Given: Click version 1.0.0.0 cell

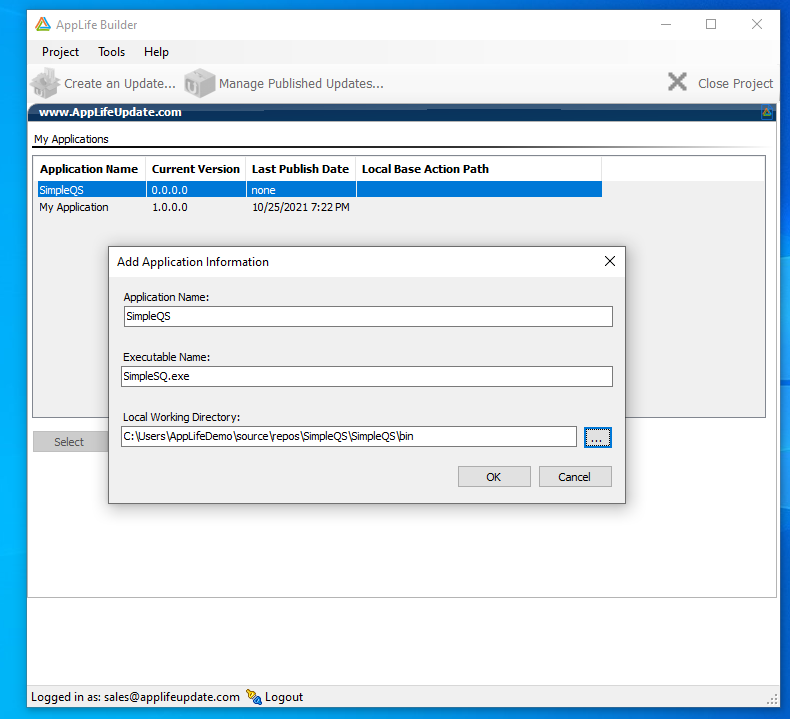Looking at the screenshot, I should click(x=170, y=207).
